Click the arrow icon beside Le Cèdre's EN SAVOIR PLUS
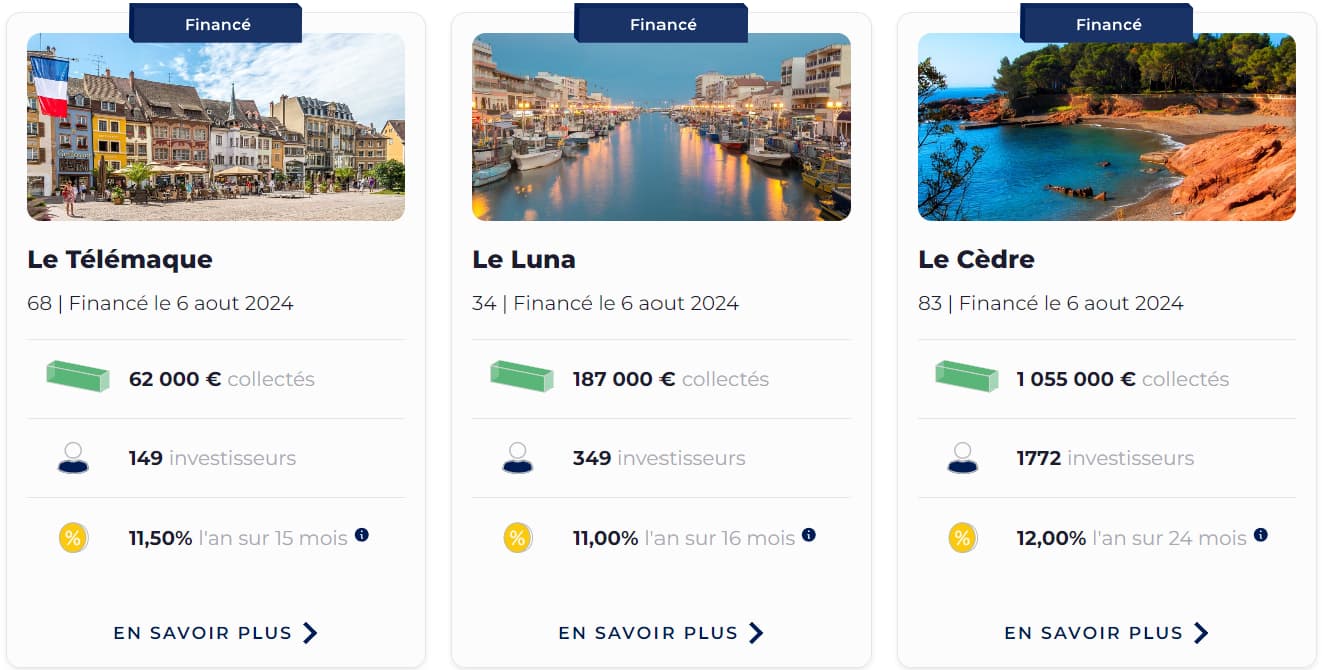Viewport: 1322px width, 670px height. click(x=1203, y=632)
